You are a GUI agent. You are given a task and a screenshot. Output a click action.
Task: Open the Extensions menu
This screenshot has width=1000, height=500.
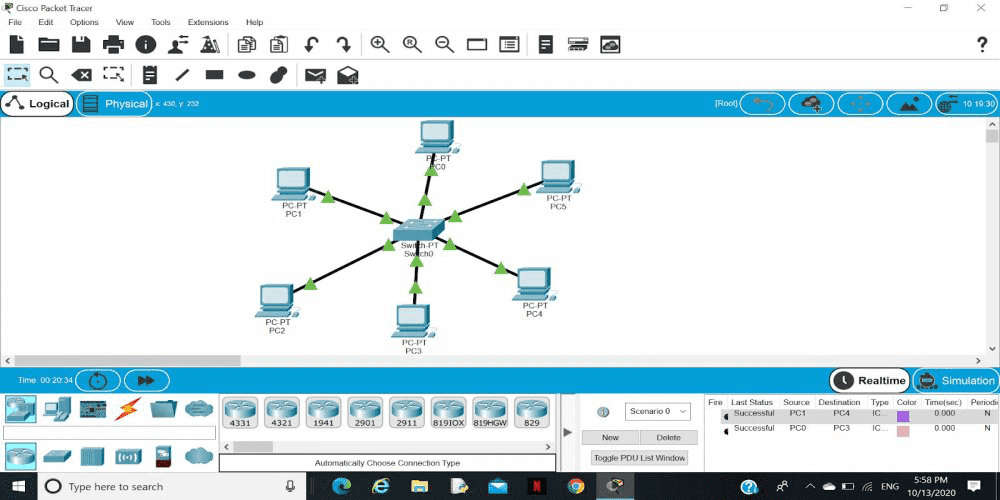click(208, 22)
